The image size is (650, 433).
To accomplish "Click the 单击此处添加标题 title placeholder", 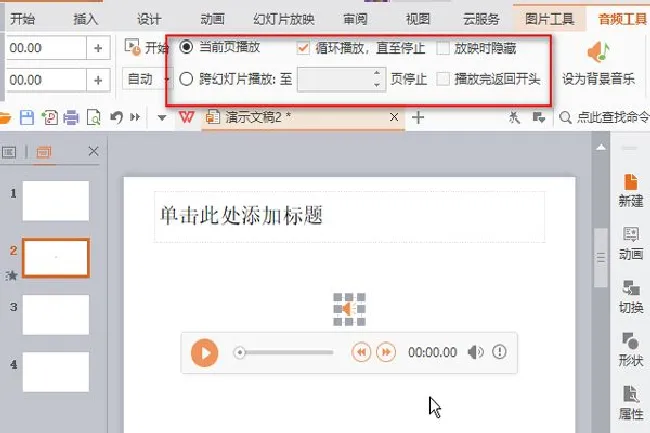I will [349, 217].
